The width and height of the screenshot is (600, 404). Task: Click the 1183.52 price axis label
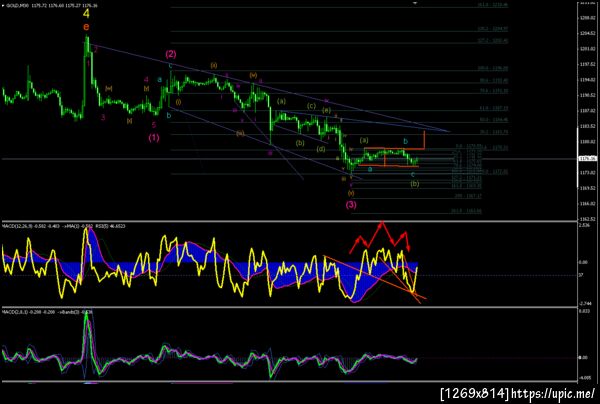(x=588, y=126)
